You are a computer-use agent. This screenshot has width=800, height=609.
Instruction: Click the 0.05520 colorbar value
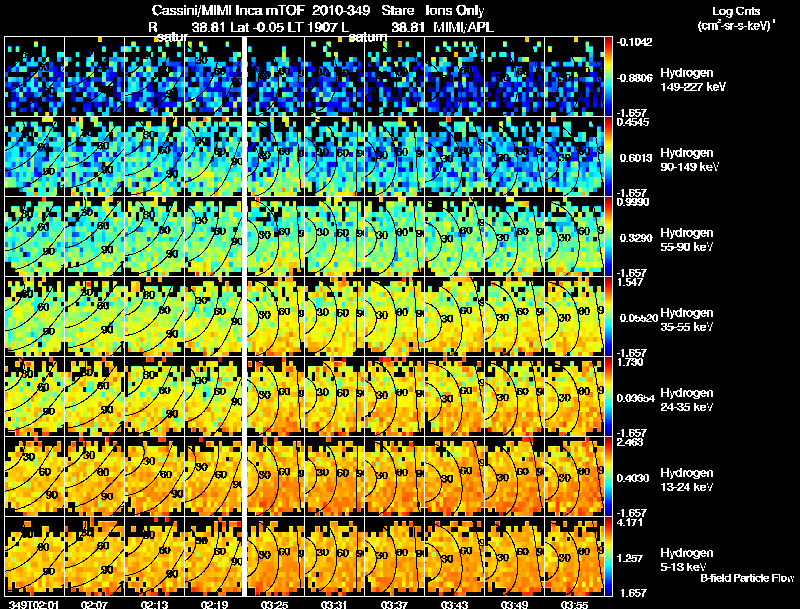[x=637, y=318]
